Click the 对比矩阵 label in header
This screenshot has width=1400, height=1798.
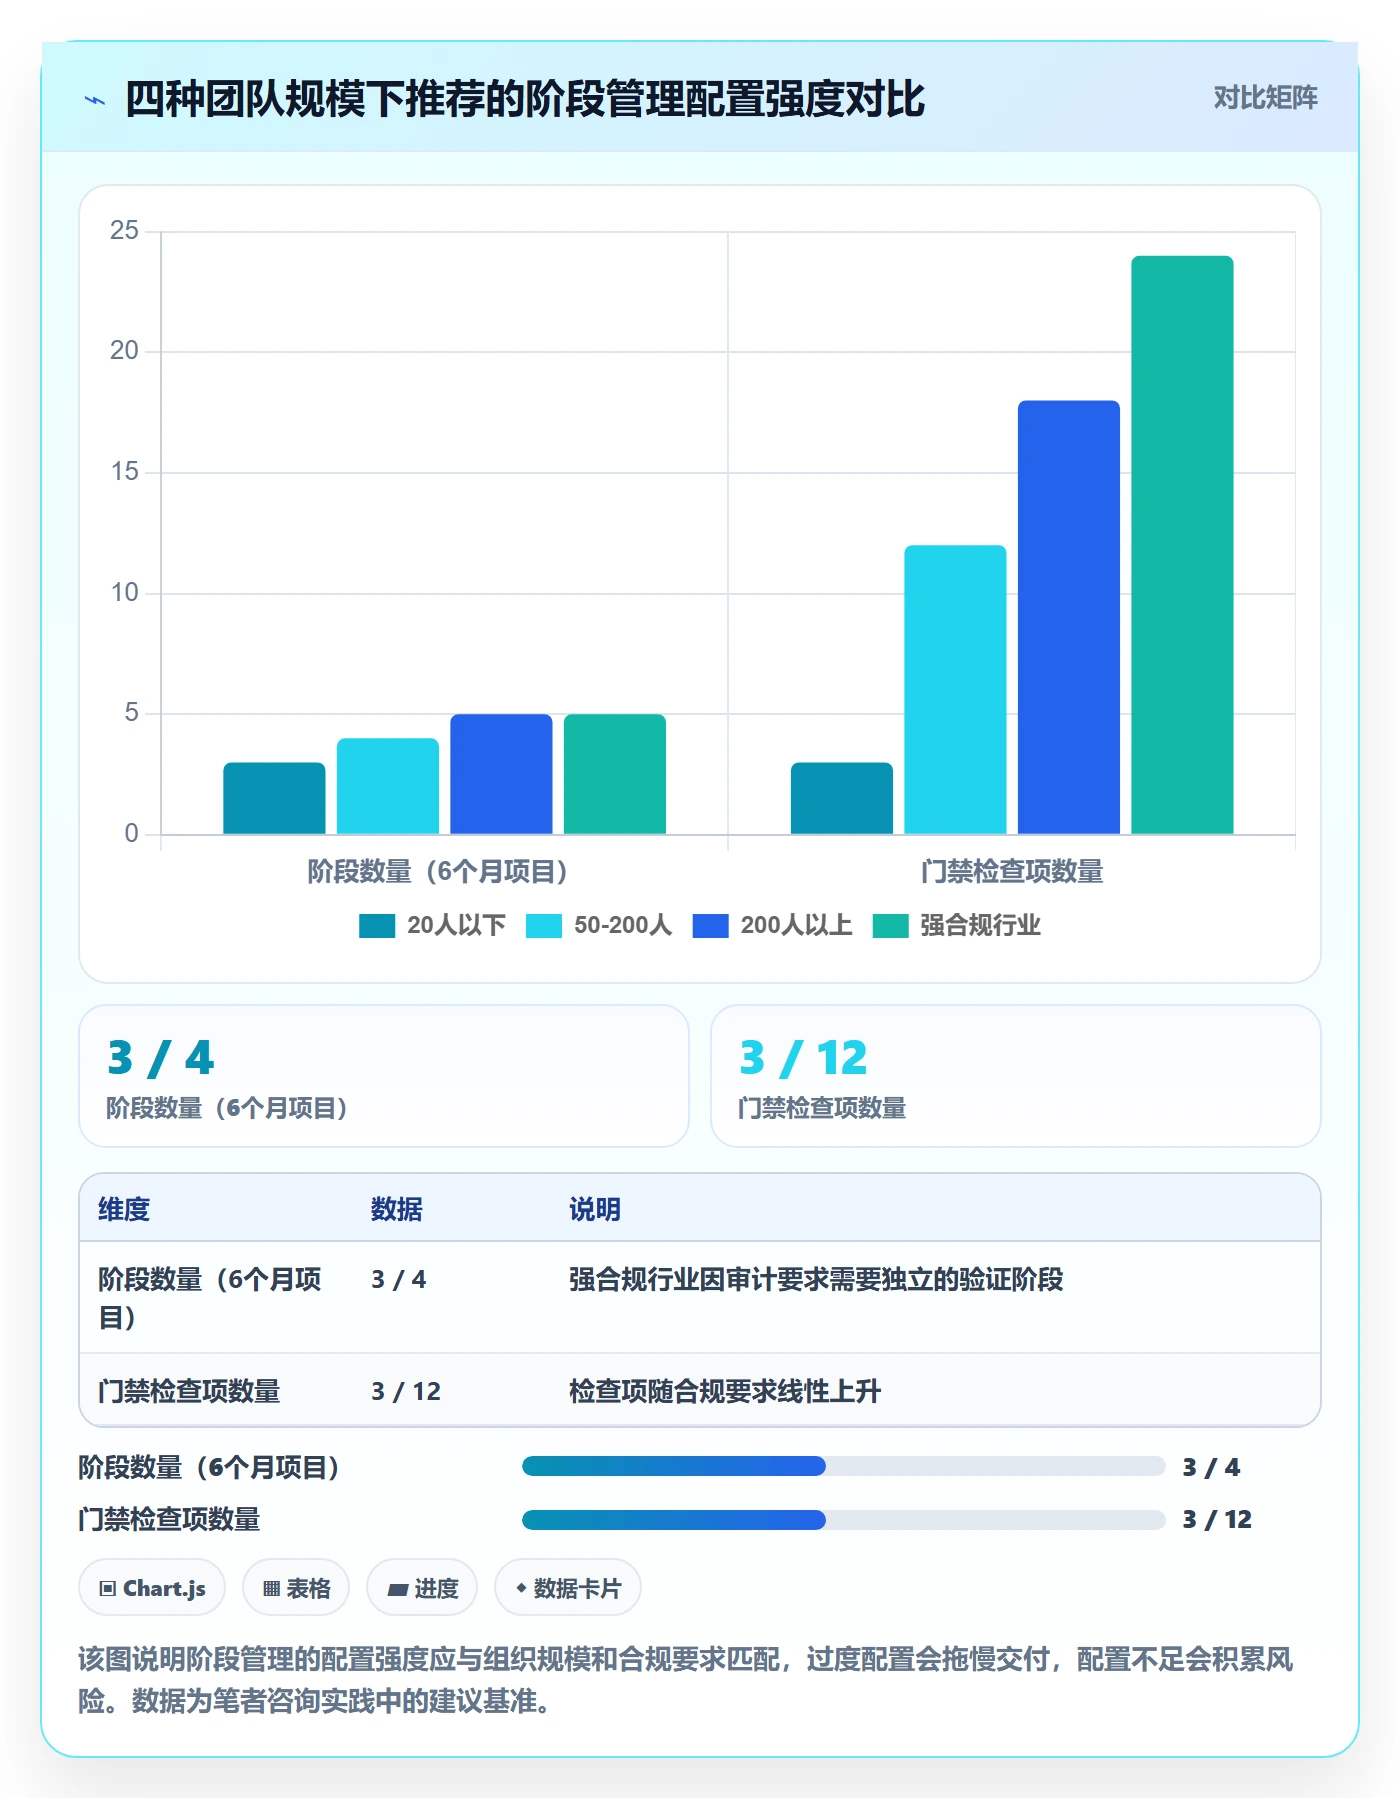[1265, 98]
